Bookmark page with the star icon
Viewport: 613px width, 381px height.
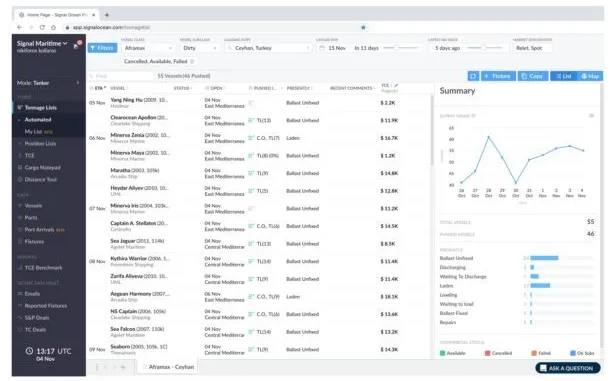[363, 27]
